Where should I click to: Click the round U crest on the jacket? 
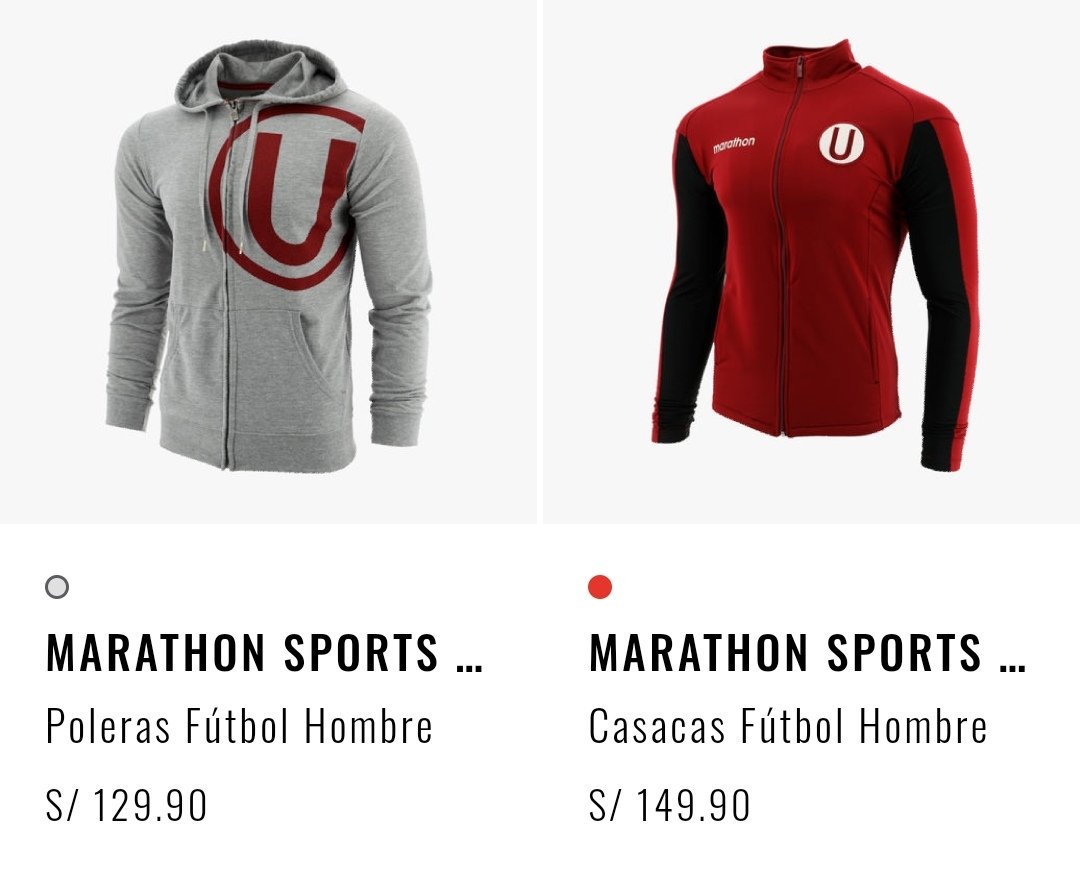click(x=841, y=144)
